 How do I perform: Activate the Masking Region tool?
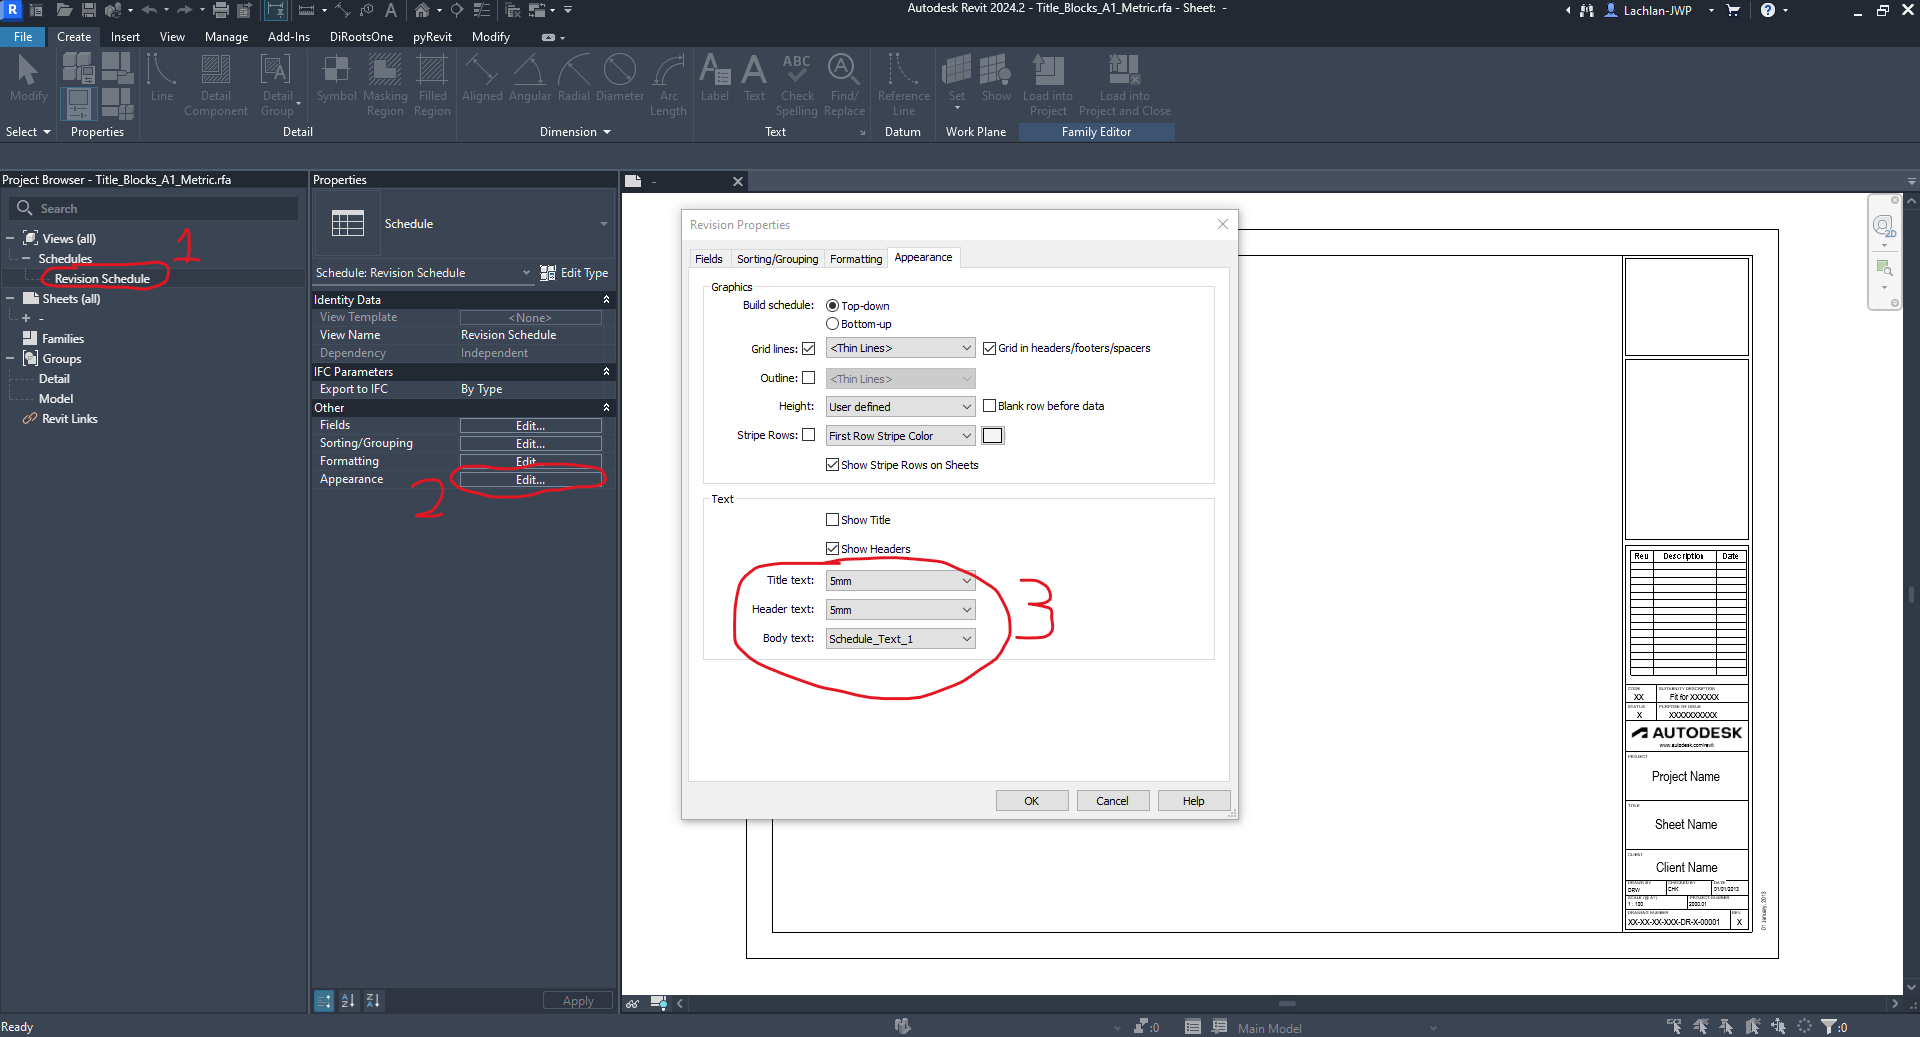pyautogui.click(x=385, y=85)
